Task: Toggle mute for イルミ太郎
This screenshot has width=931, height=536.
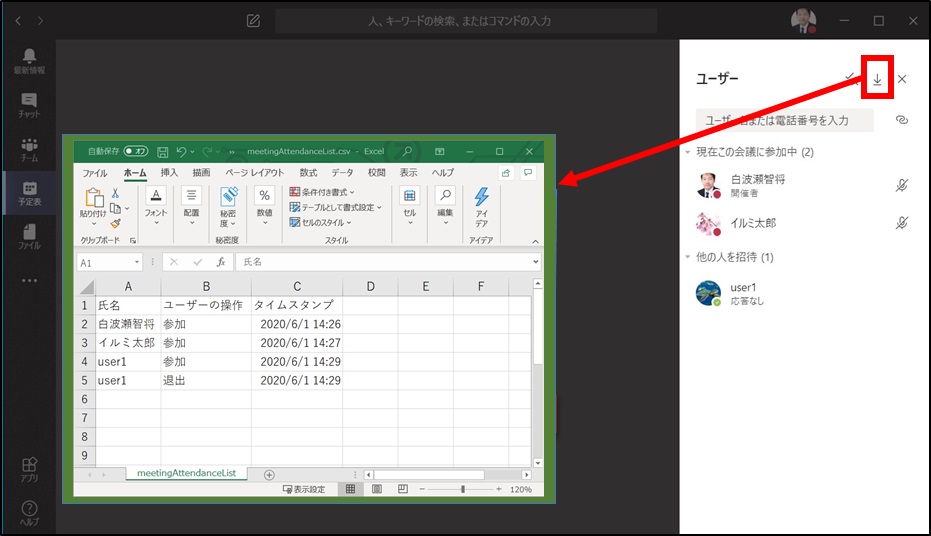Action: tap(902, 223)
